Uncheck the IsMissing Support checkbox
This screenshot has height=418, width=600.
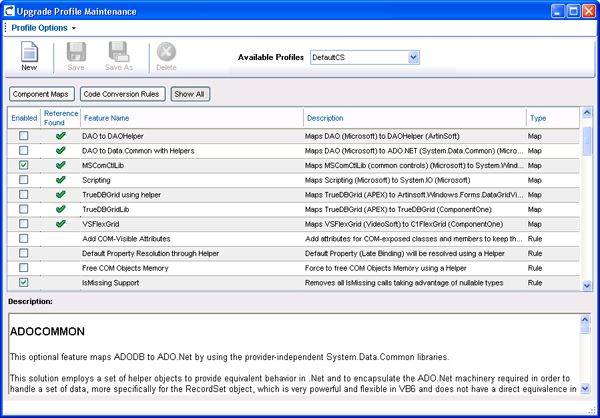coord(23,284)
